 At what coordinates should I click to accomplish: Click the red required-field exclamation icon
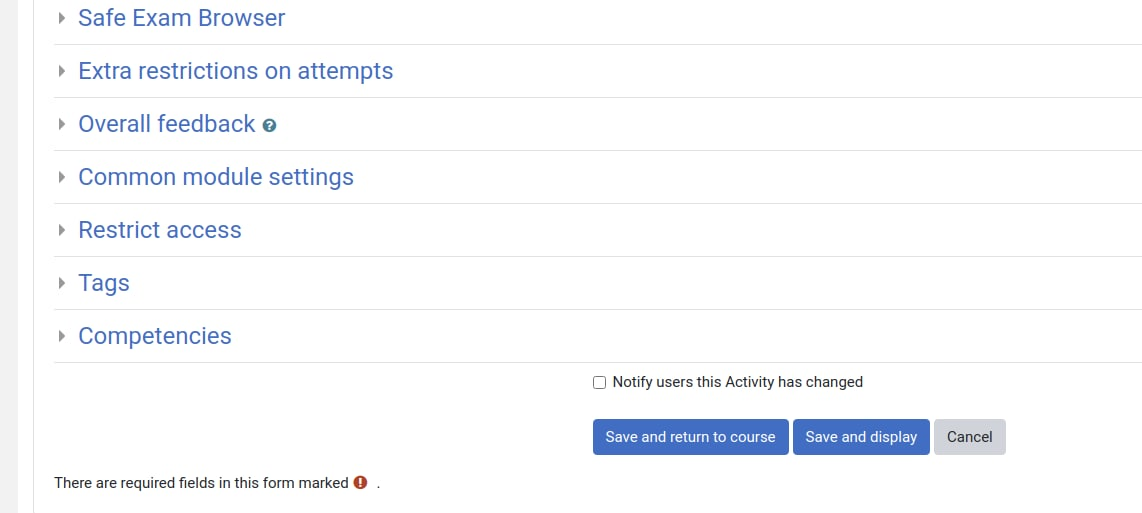(x=360, y=482)
